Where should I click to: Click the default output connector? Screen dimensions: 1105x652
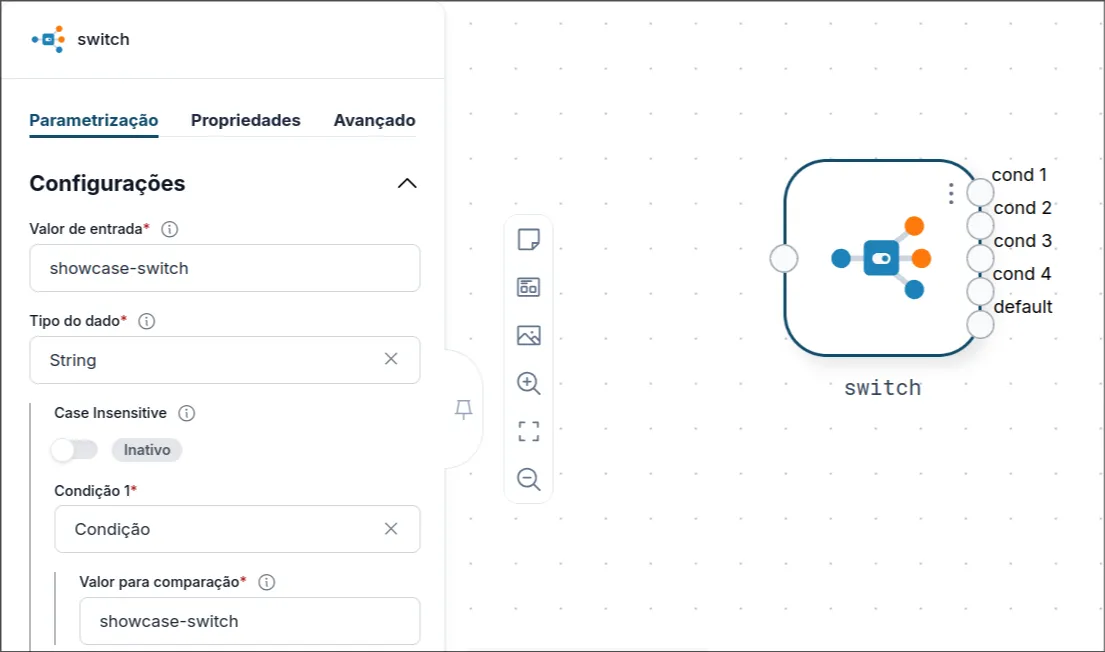(980, 324)
